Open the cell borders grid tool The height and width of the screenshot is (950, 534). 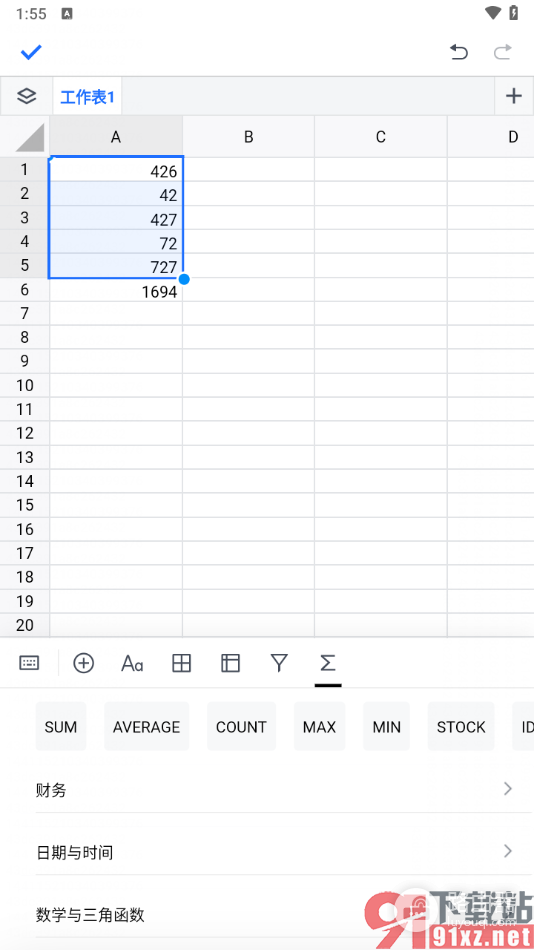click(182, 663)
